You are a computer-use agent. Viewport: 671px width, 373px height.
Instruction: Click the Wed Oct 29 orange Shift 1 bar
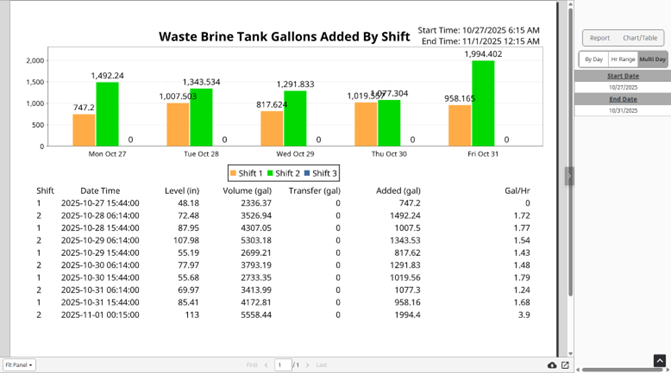coord(272,129)
